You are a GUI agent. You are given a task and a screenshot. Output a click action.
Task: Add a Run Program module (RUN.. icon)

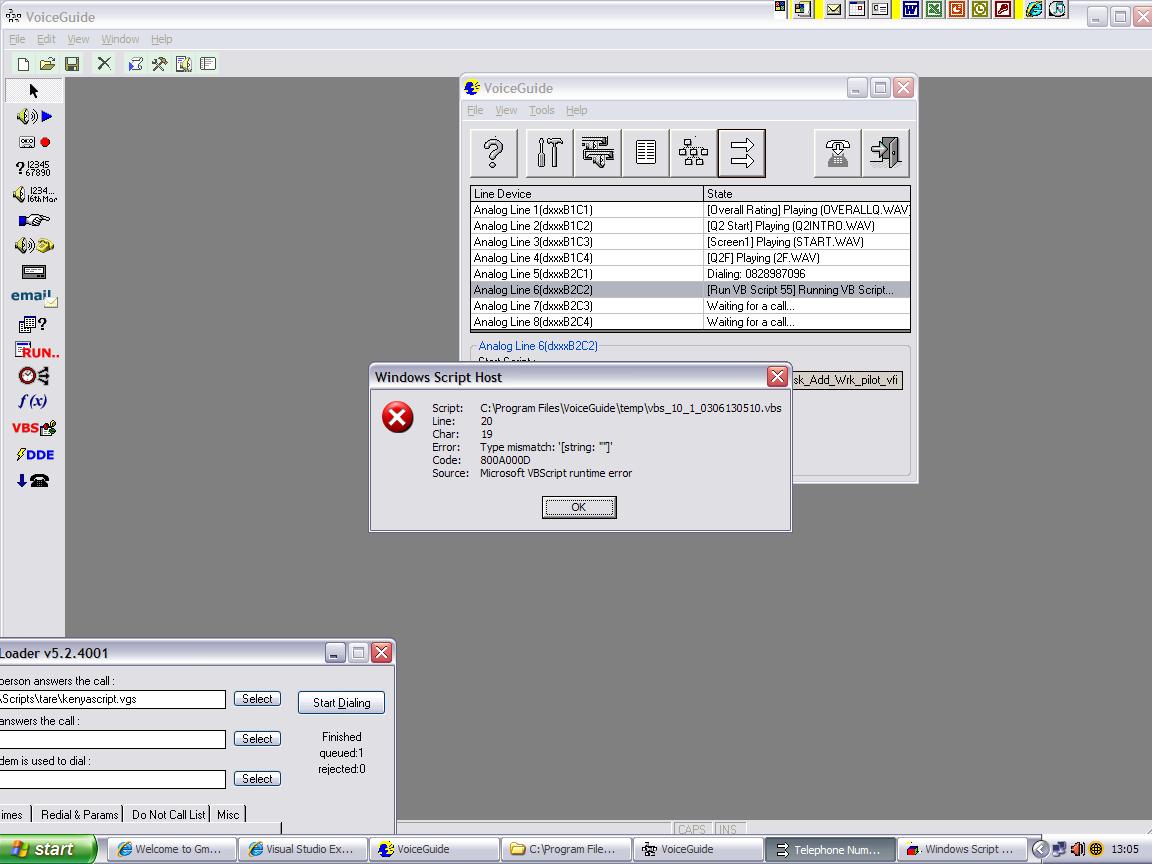(x=37, y=350)
